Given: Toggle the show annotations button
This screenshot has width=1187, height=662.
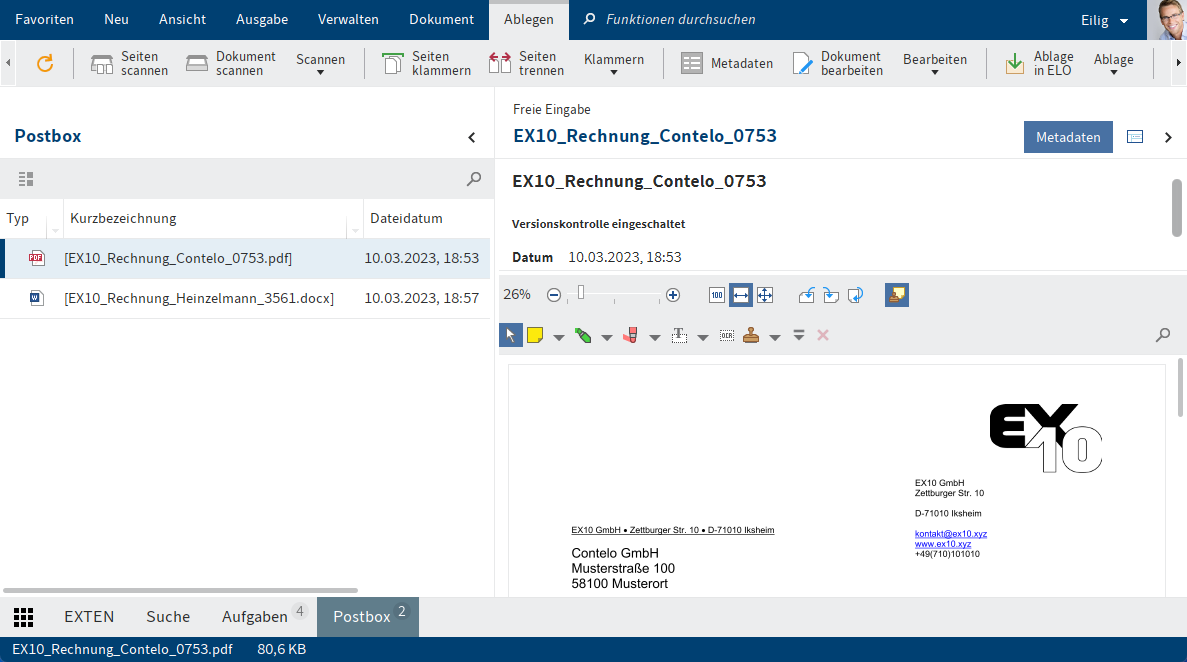Looking at the screenshot, I should pos(897,295).
